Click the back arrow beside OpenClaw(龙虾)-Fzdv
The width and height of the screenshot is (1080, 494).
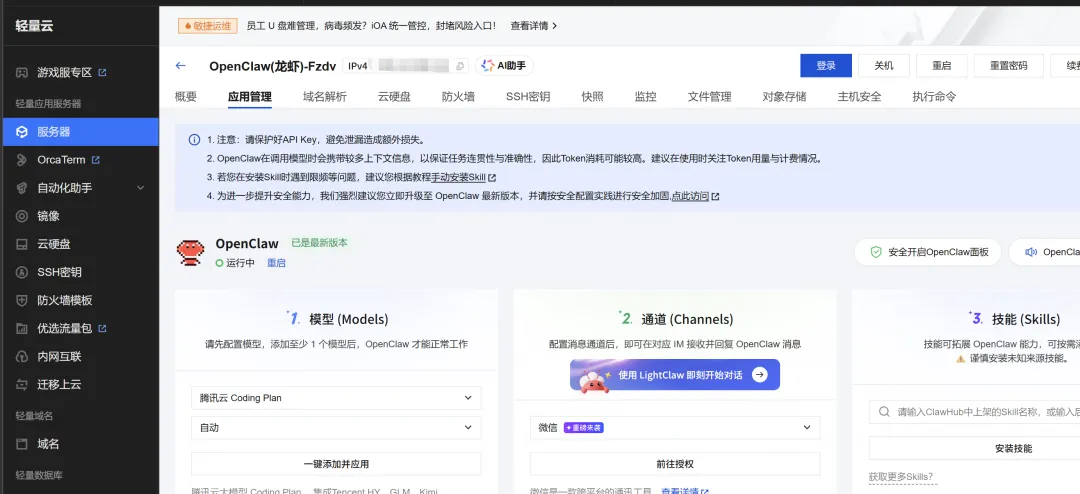[x=180, y=65]
